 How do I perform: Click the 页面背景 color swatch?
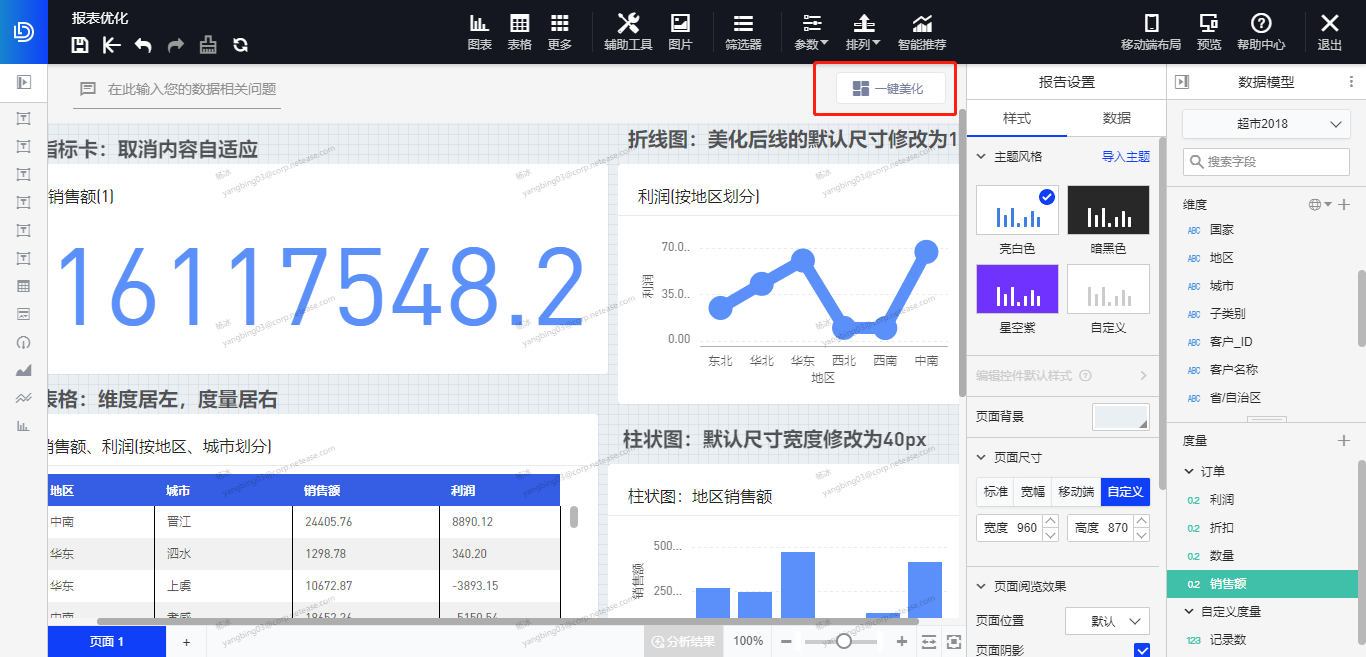coord(1120,417)
